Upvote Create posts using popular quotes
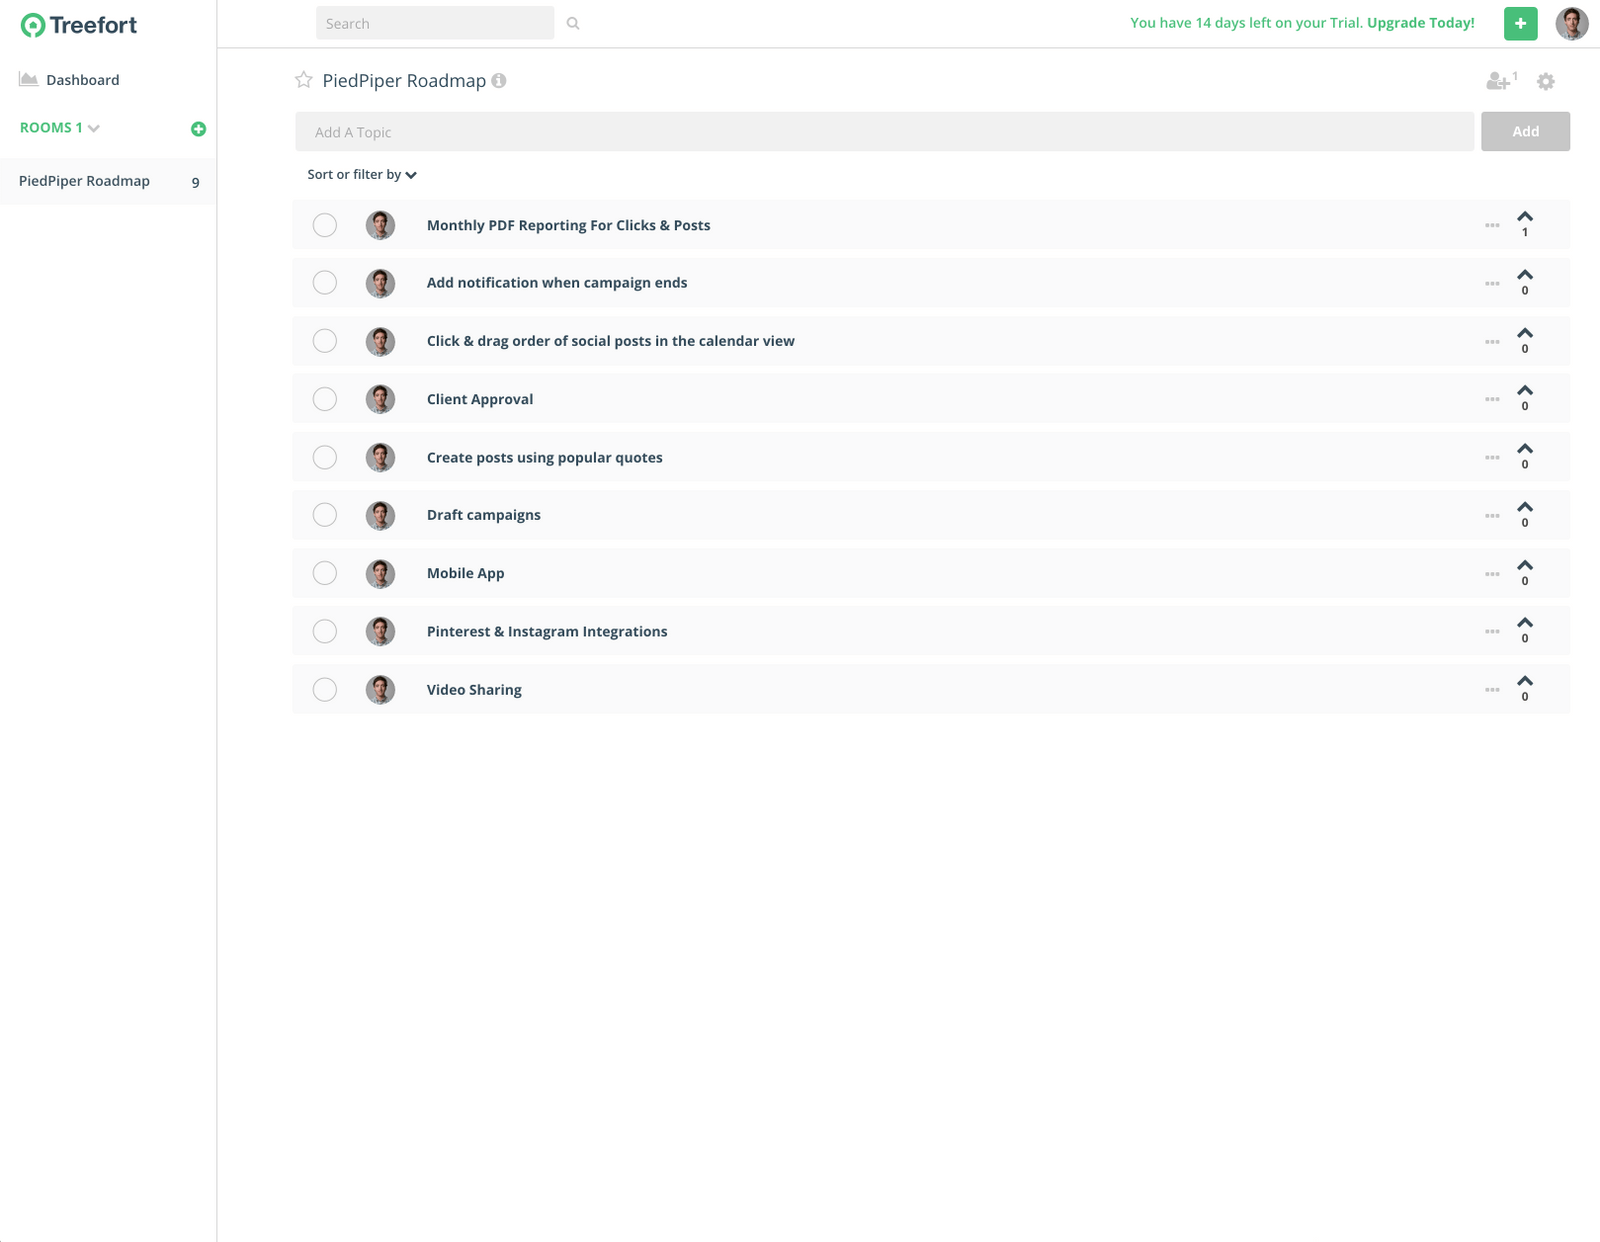Viewport: 1600px width, 1242px height. pos(1525,449)
